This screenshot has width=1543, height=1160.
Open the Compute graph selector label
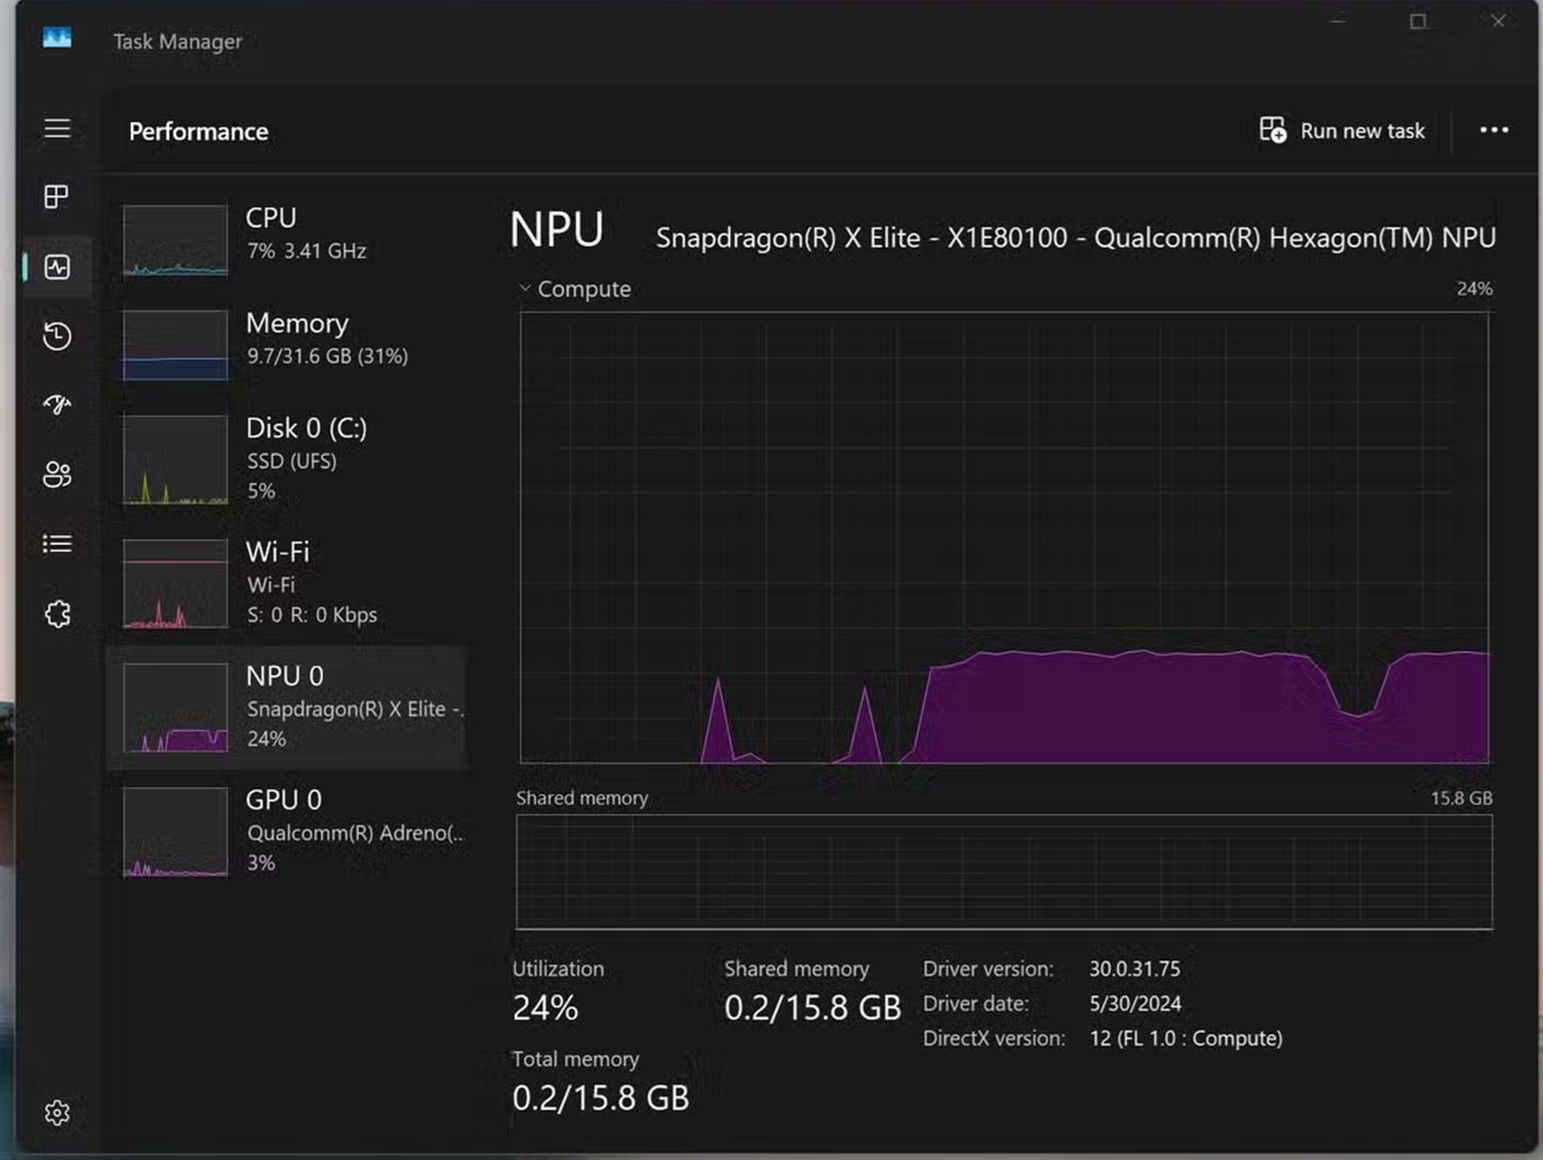click(584, 289)
